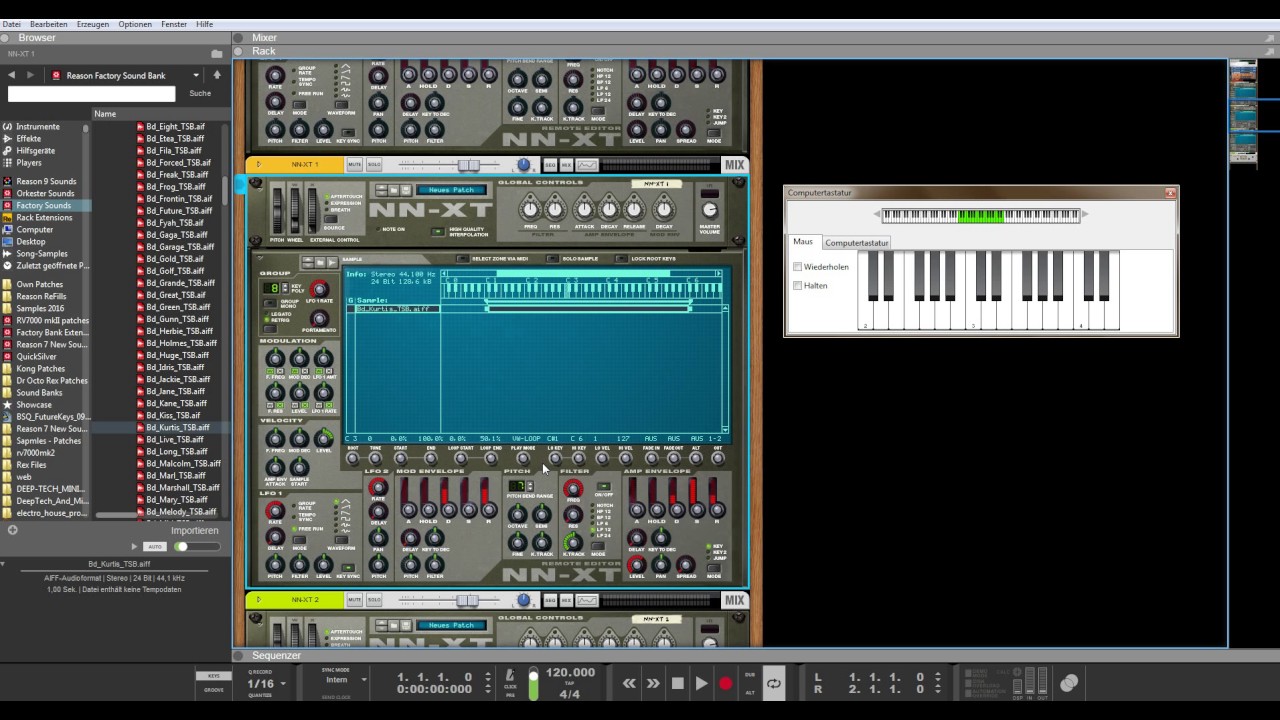
Task: Click the Importieren button
Action: click(x=194, y=531)
